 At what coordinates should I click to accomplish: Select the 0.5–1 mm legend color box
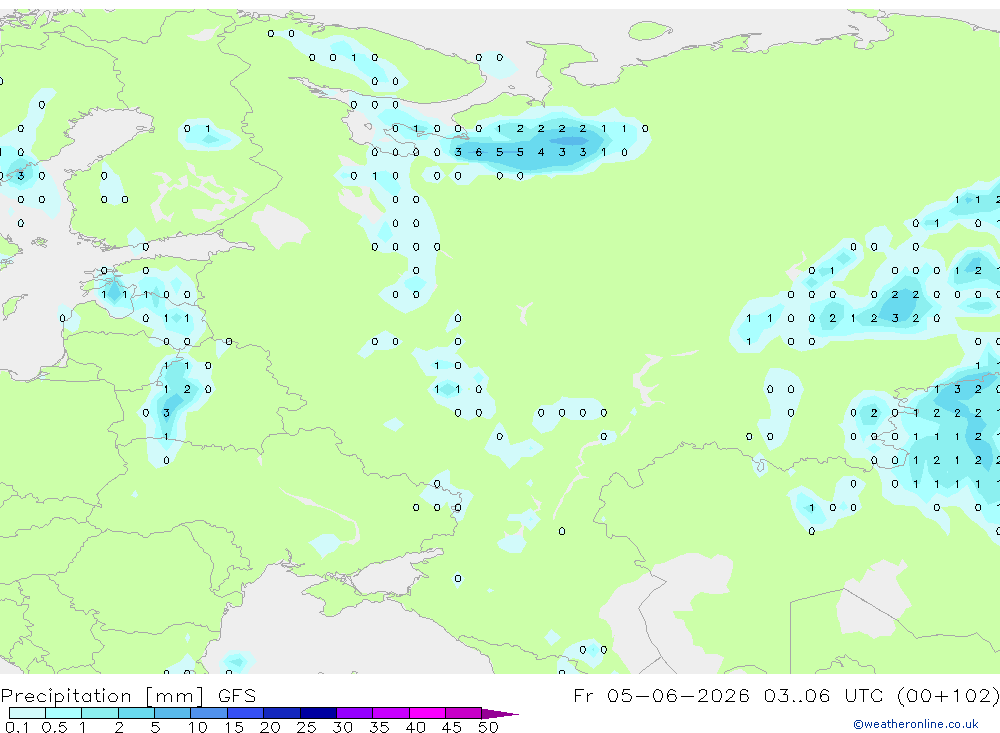[64, 713]
